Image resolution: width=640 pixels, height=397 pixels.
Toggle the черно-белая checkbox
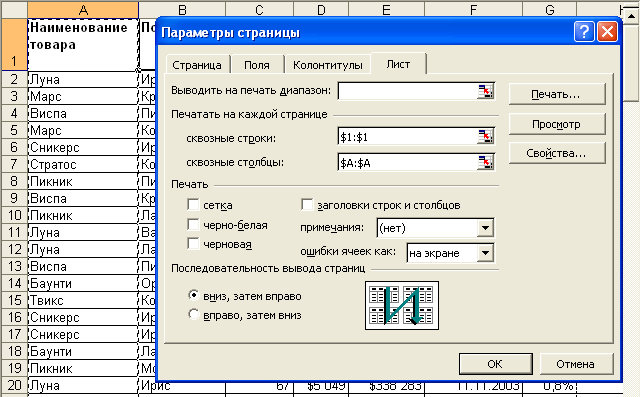point(193,224)
